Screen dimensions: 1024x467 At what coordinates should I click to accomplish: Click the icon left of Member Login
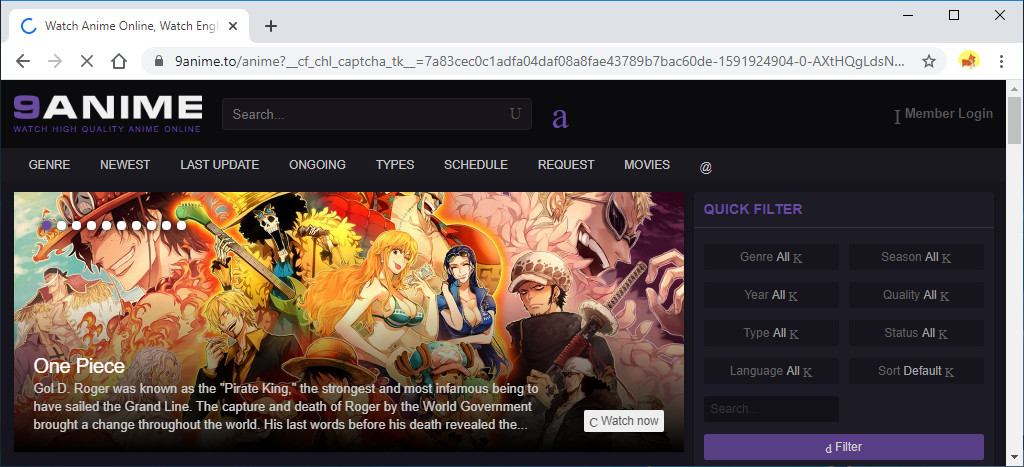coord(897,117)
